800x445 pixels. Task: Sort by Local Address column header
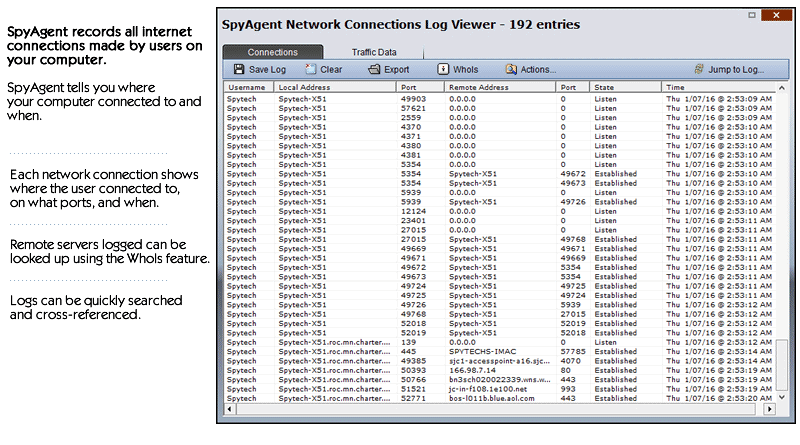point(335,87)
